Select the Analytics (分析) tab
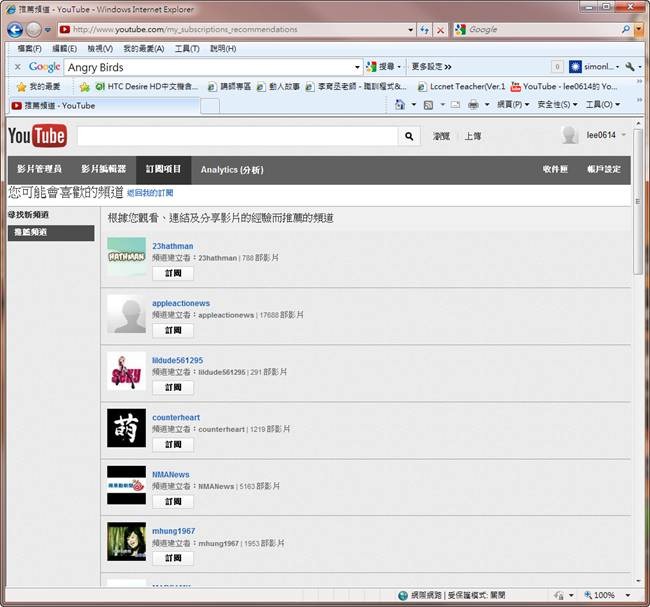The width and height of the screenshot is (650, 607). (x=232, y=170)
